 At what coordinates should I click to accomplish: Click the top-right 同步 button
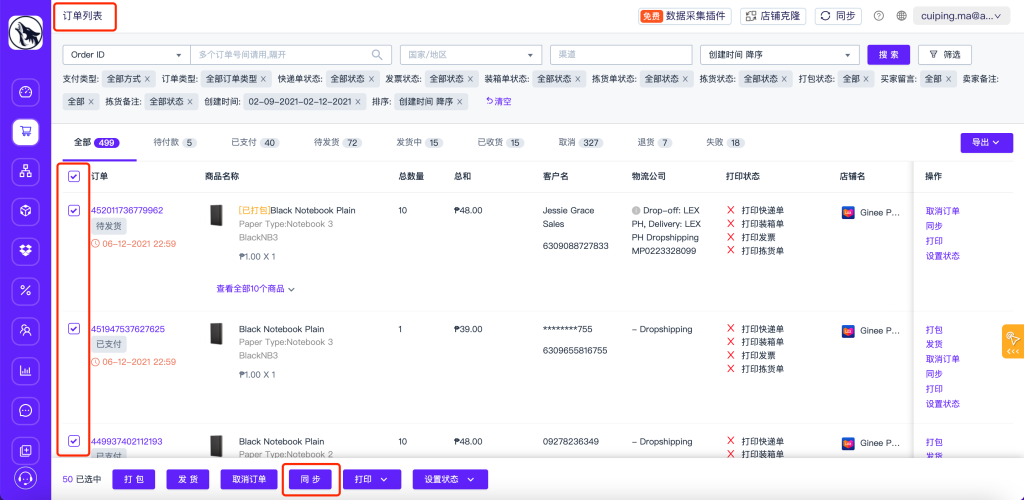coord(838,16)
